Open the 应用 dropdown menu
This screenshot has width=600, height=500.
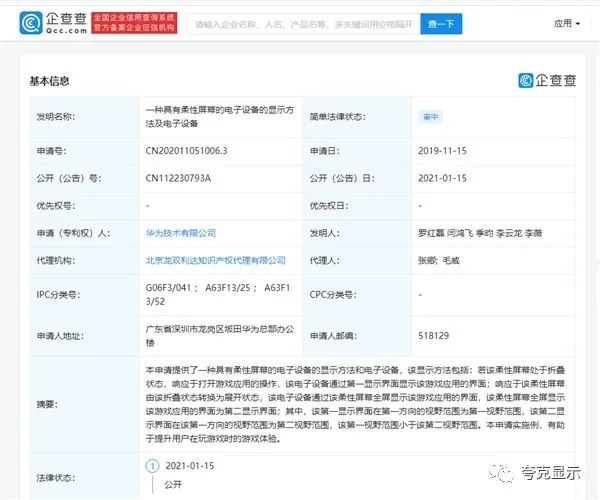pyautogui.click(x=567, y=24)
